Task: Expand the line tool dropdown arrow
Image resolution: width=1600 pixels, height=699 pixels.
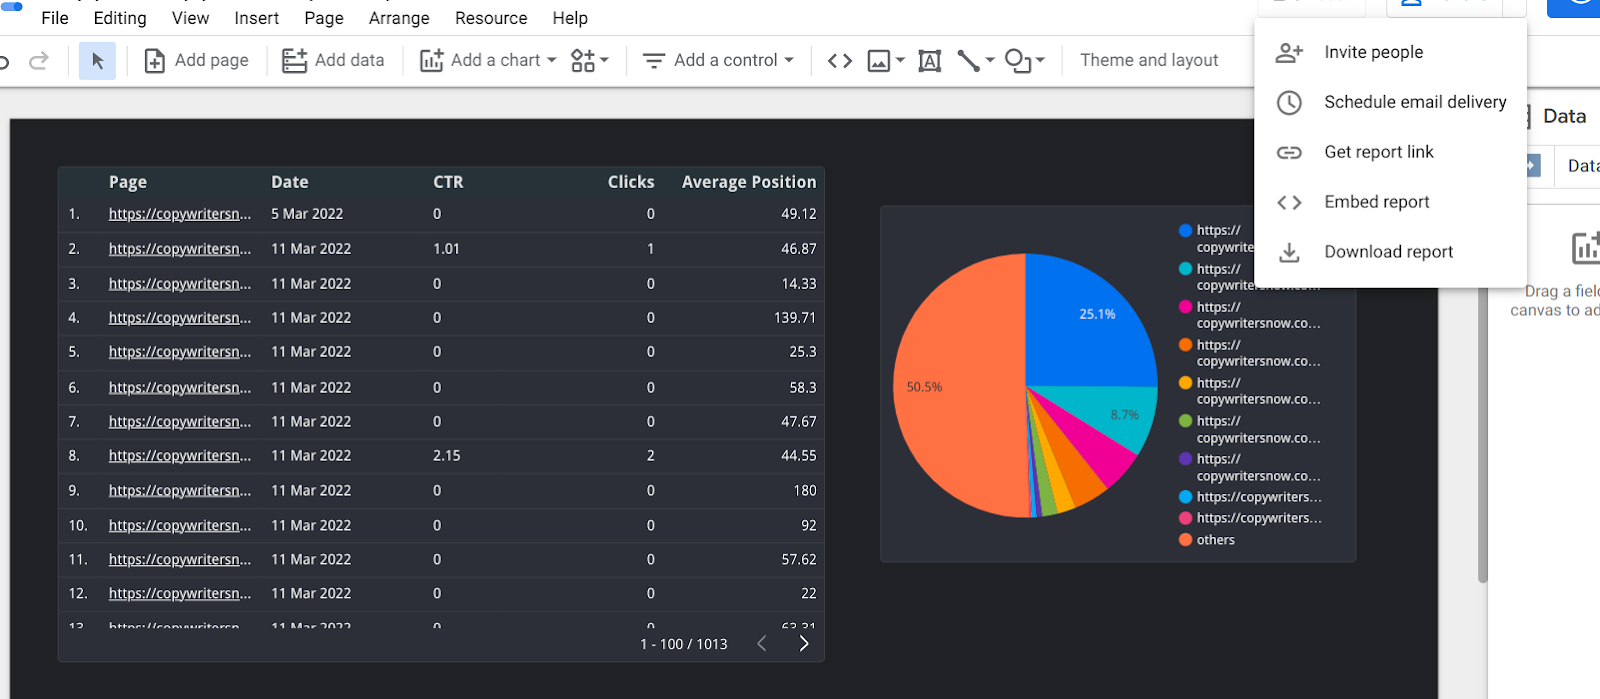Action: point(990,61)
